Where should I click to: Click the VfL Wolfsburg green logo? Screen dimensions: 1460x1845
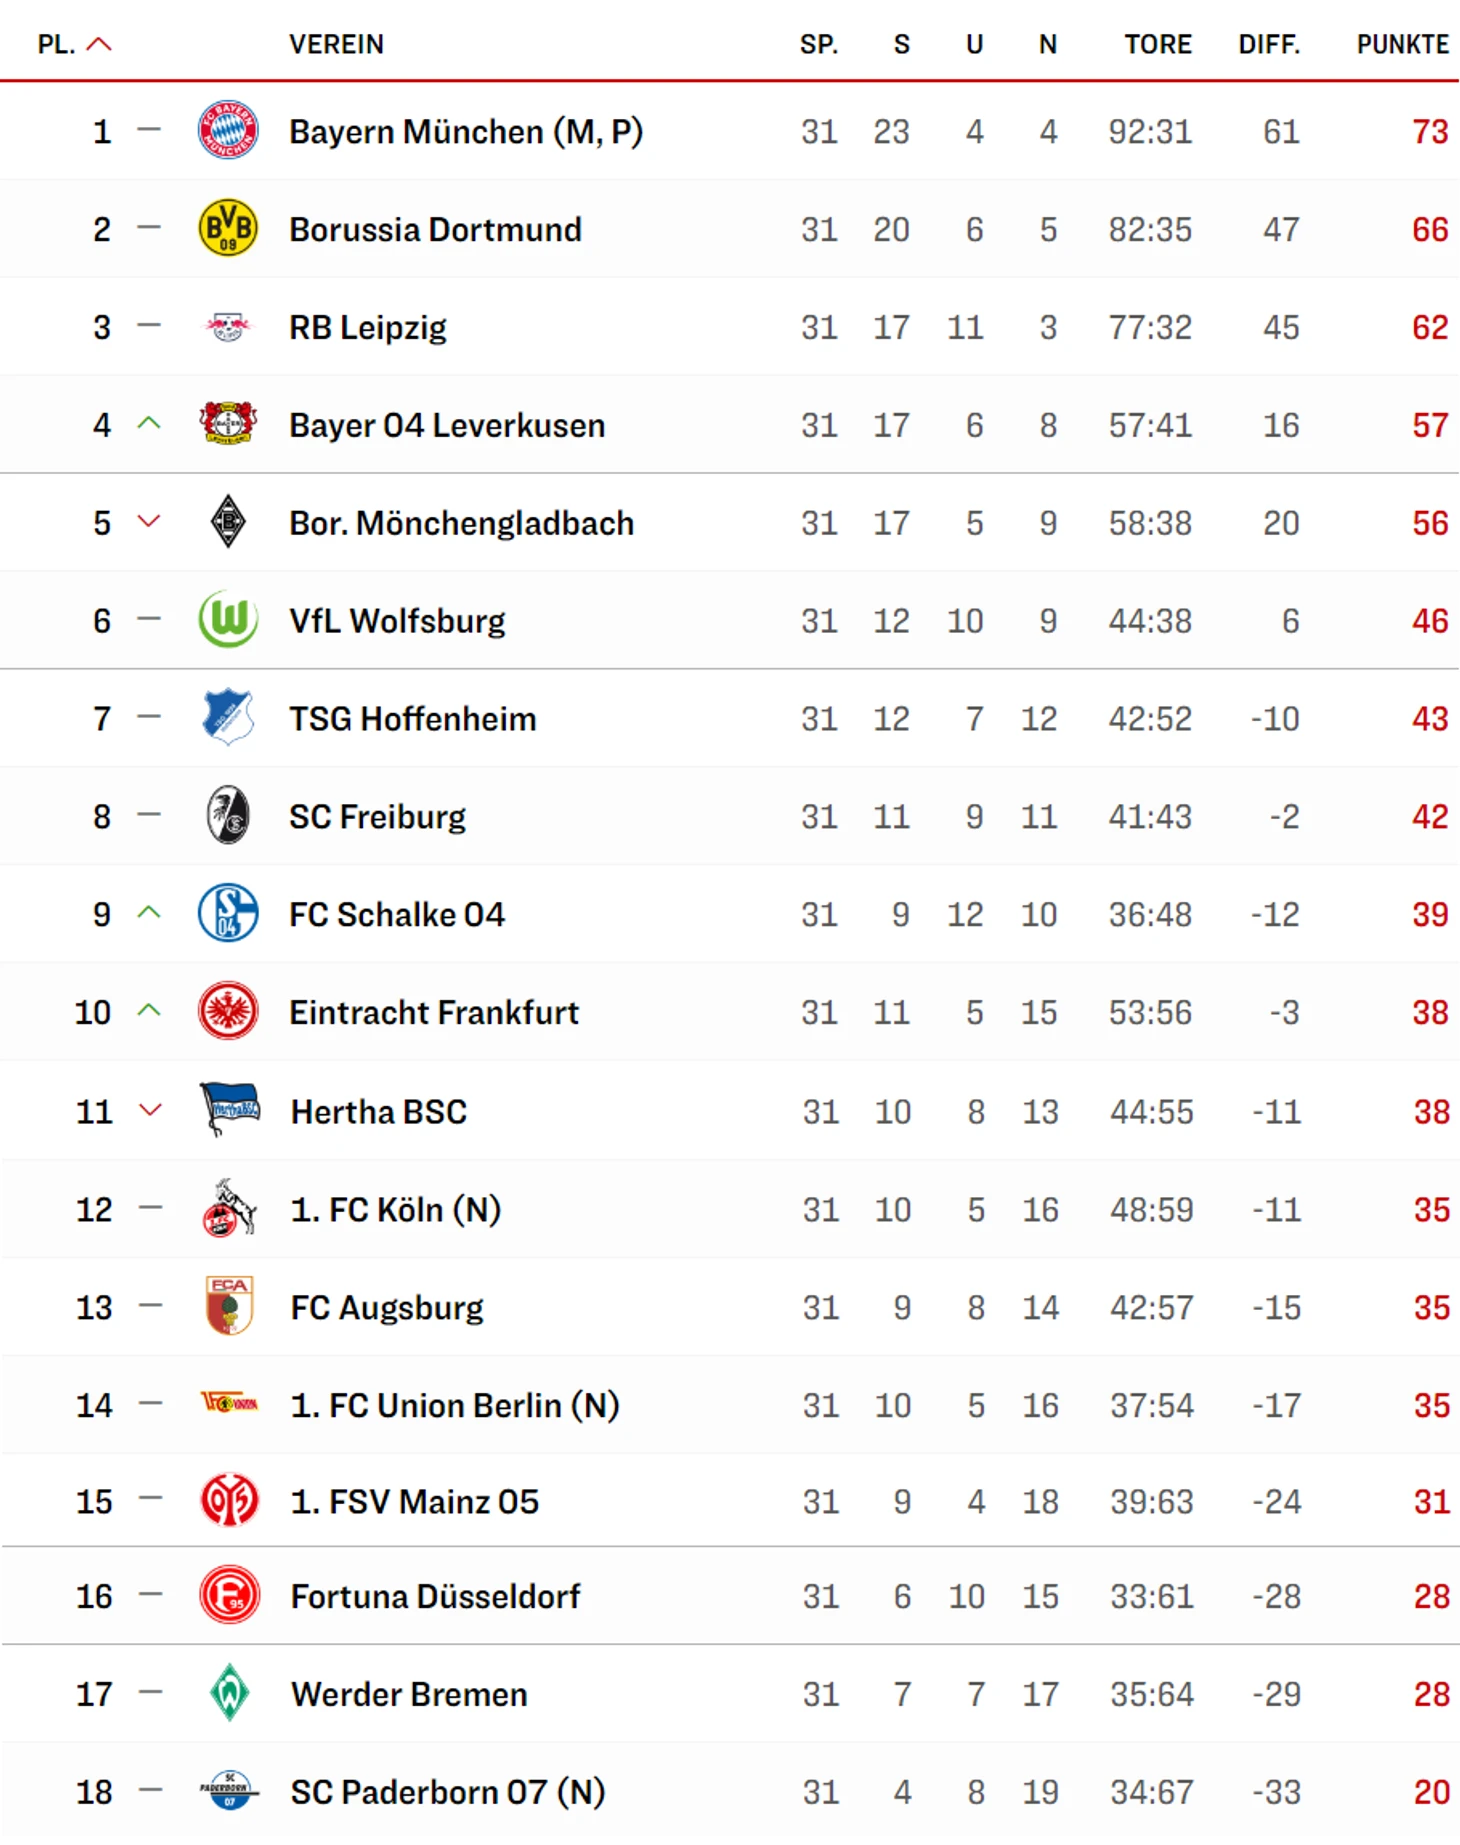tap(228, 620)
